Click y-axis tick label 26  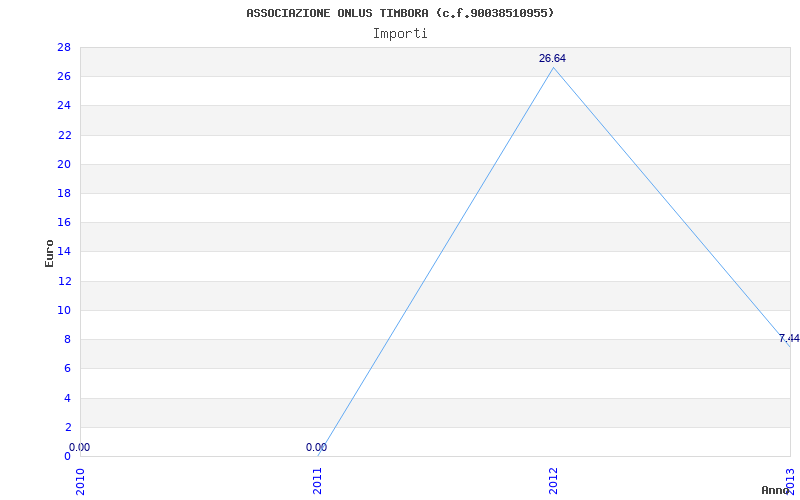pyautogui.click(x=64, y=77)
